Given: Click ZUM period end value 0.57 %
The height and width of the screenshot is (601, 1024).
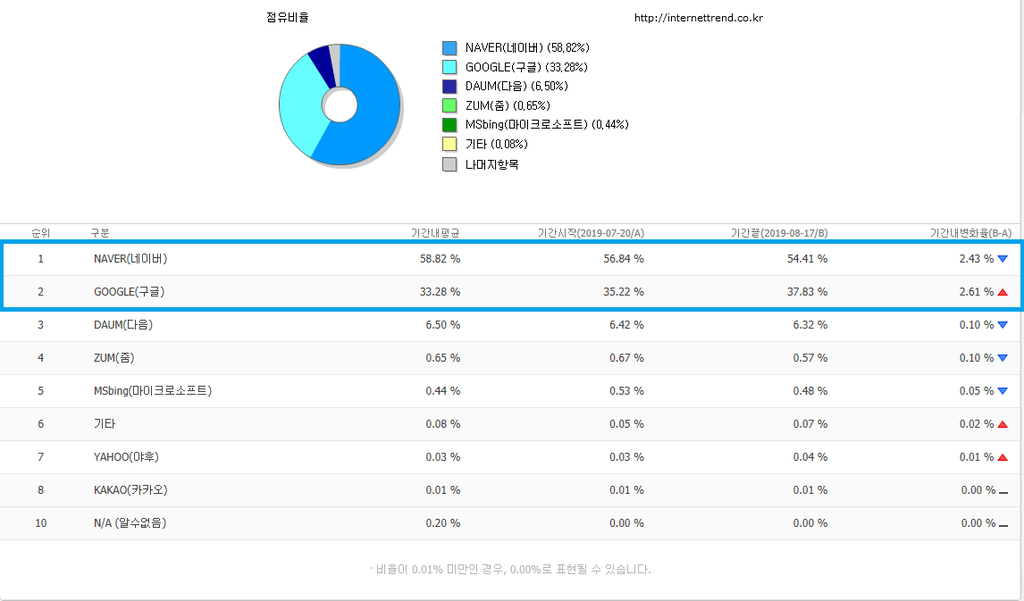Looking at the screenshot, I should click(x=810, y=358).
